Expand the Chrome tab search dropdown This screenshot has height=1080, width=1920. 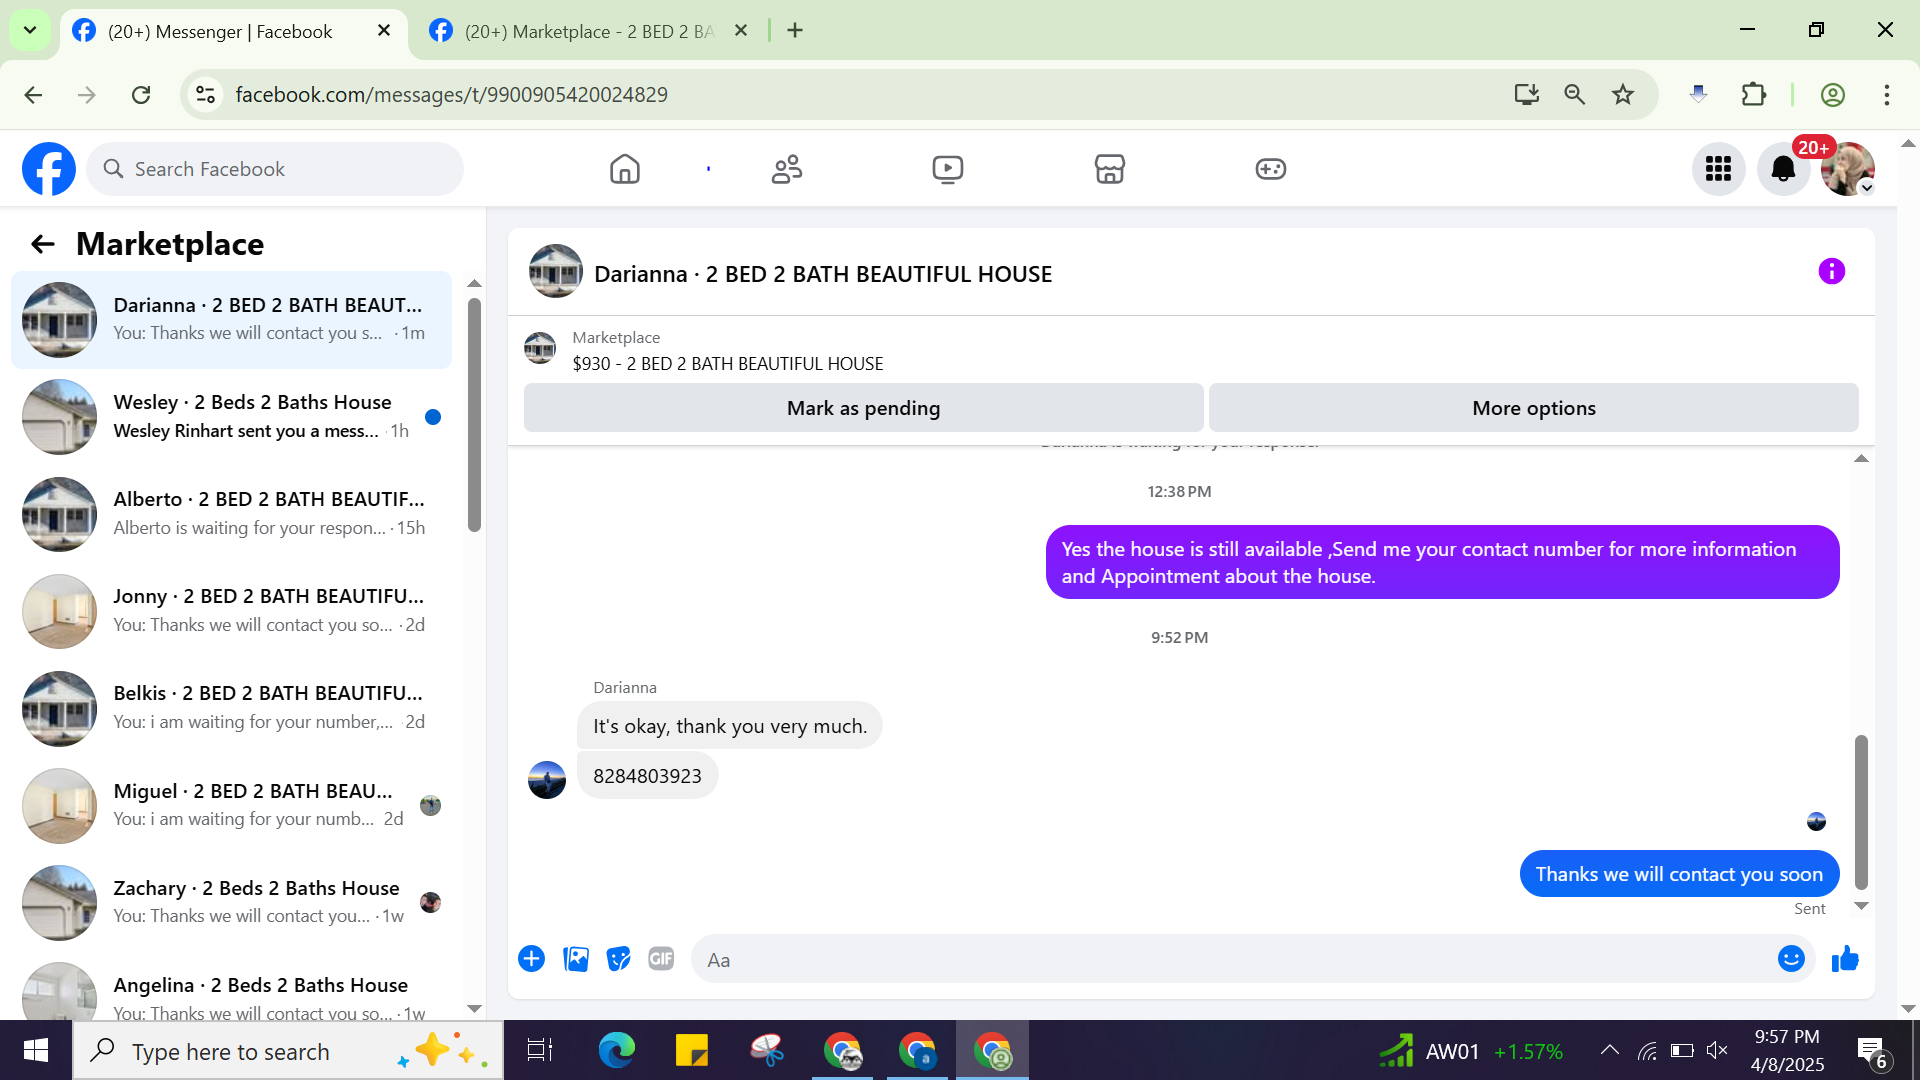click(x=30, y=30)
